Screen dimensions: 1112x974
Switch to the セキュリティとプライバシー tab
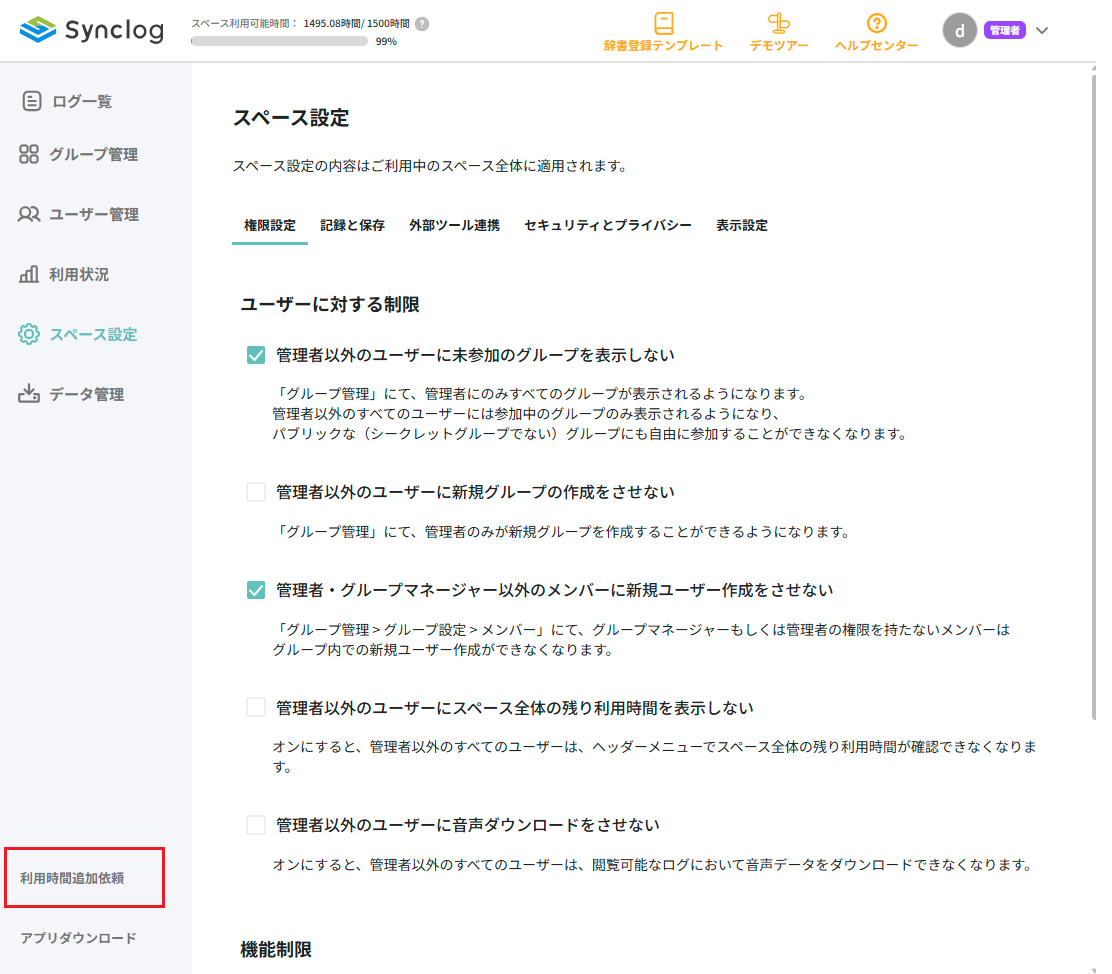pos(608,226)
